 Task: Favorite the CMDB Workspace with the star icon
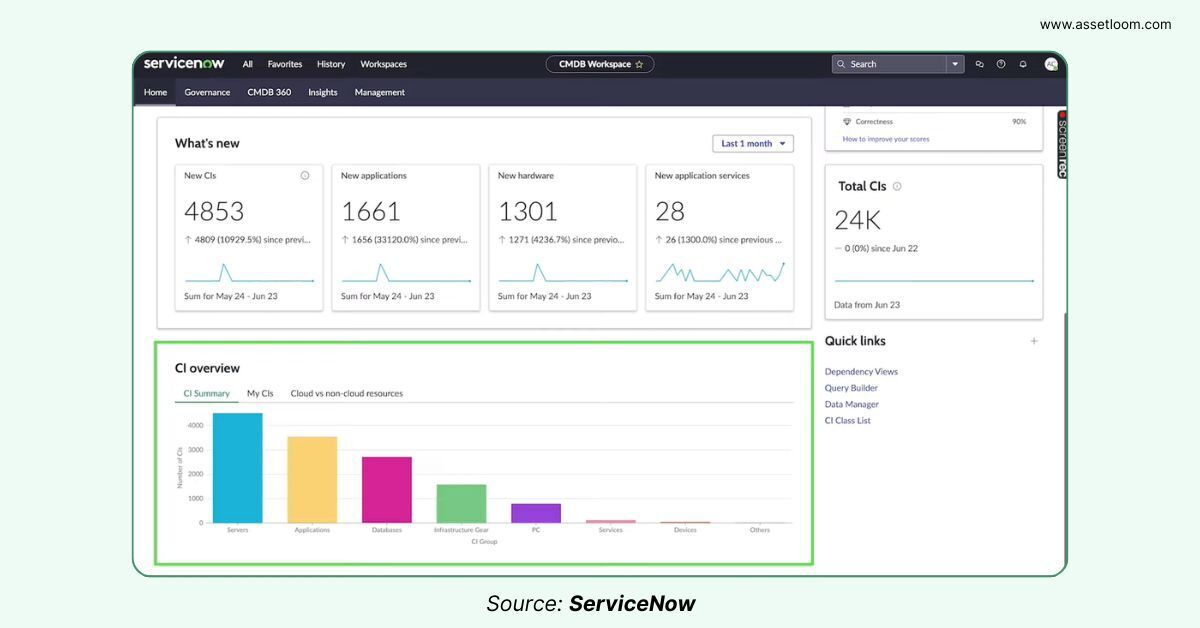point(639,64)
